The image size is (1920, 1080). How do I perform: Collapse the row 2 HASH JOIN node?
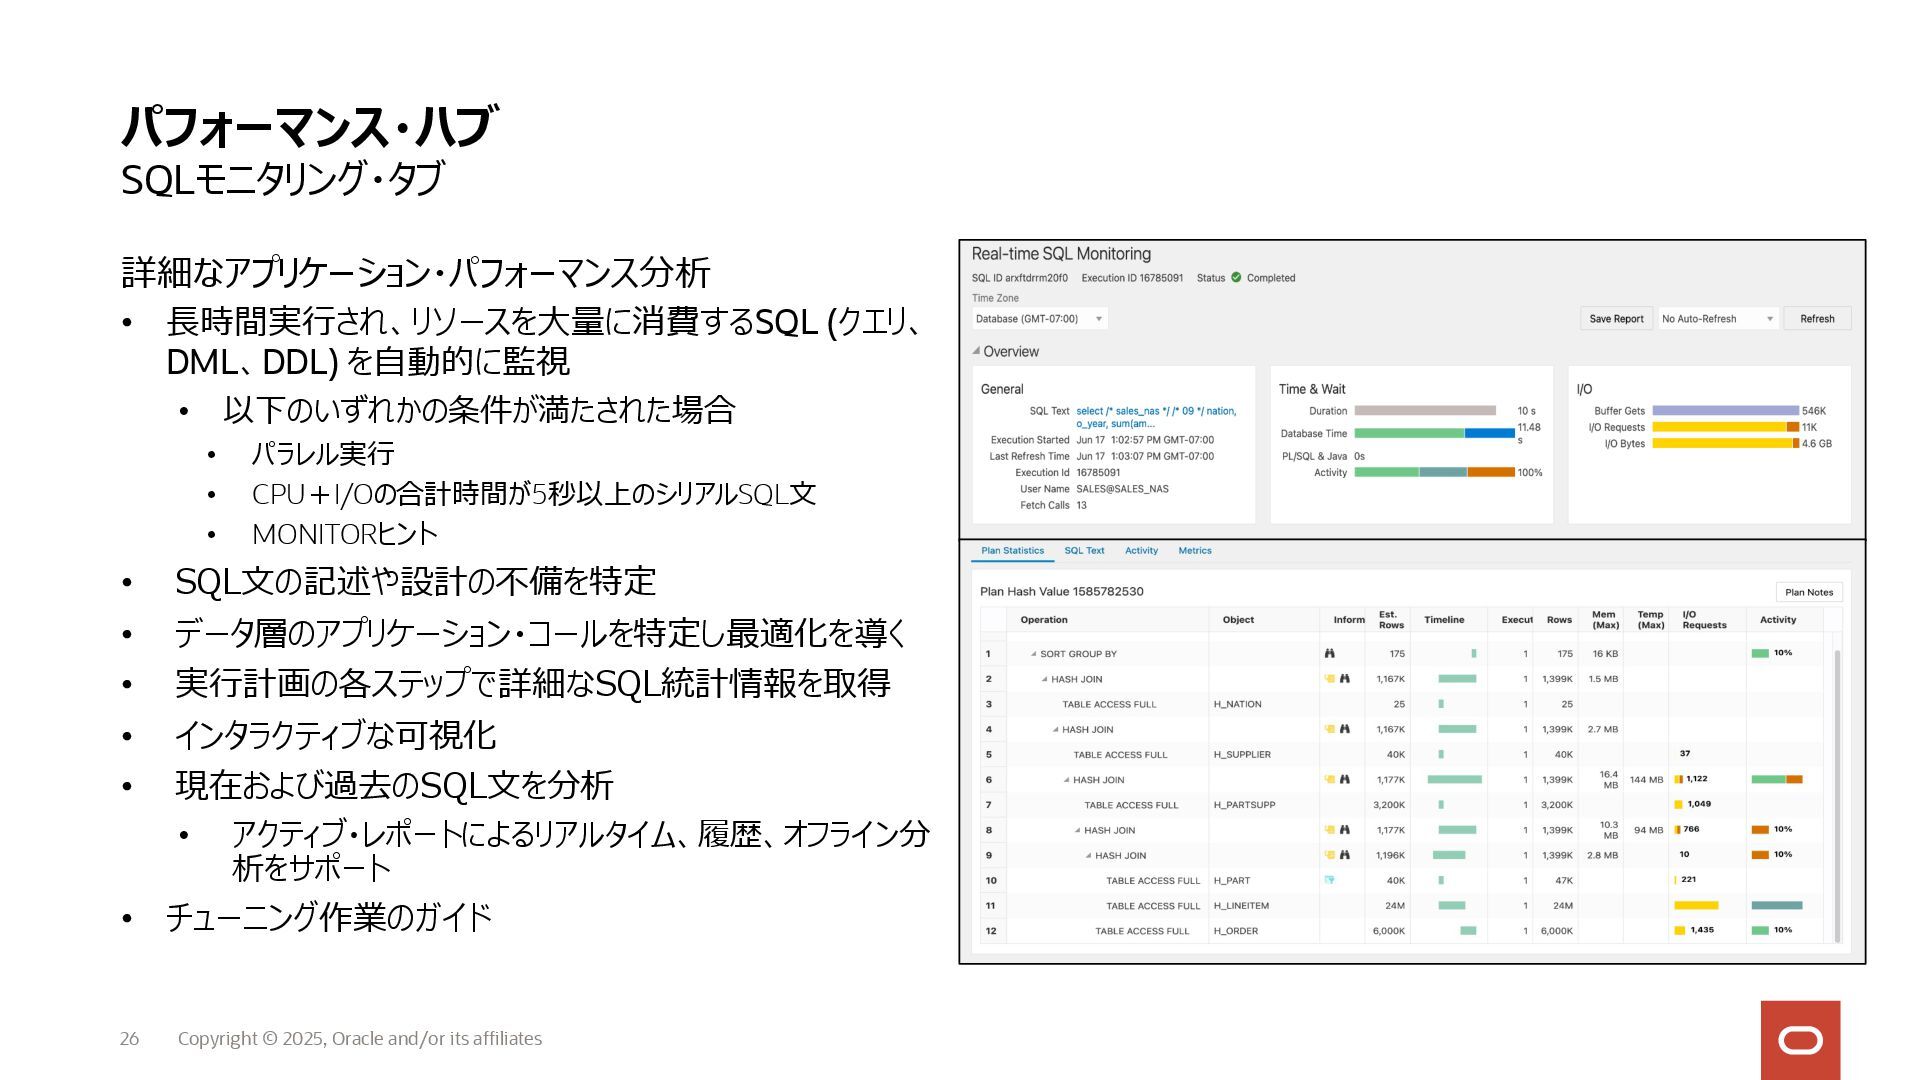point(1045,679)
